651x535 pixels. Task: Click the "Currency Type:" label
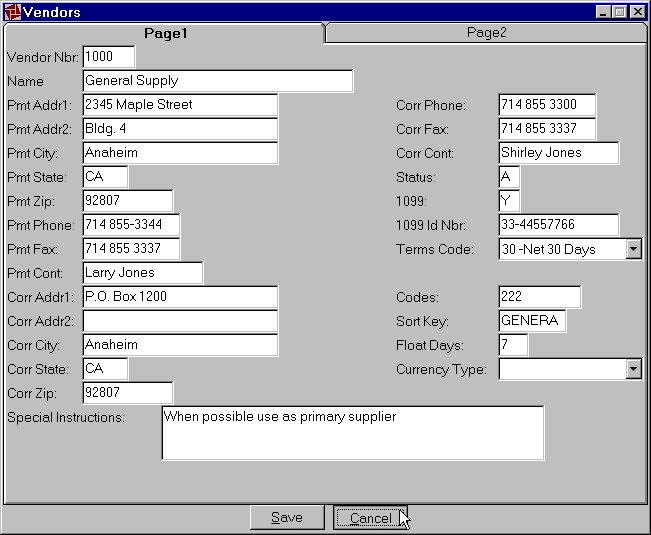tap(441, 369)
